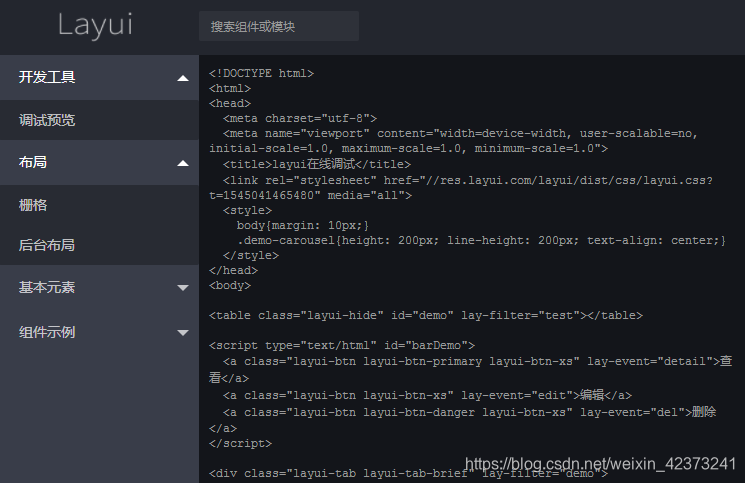Focus the 搜索组件或模块 search box
745x483 pixels.
coord(279,26)
